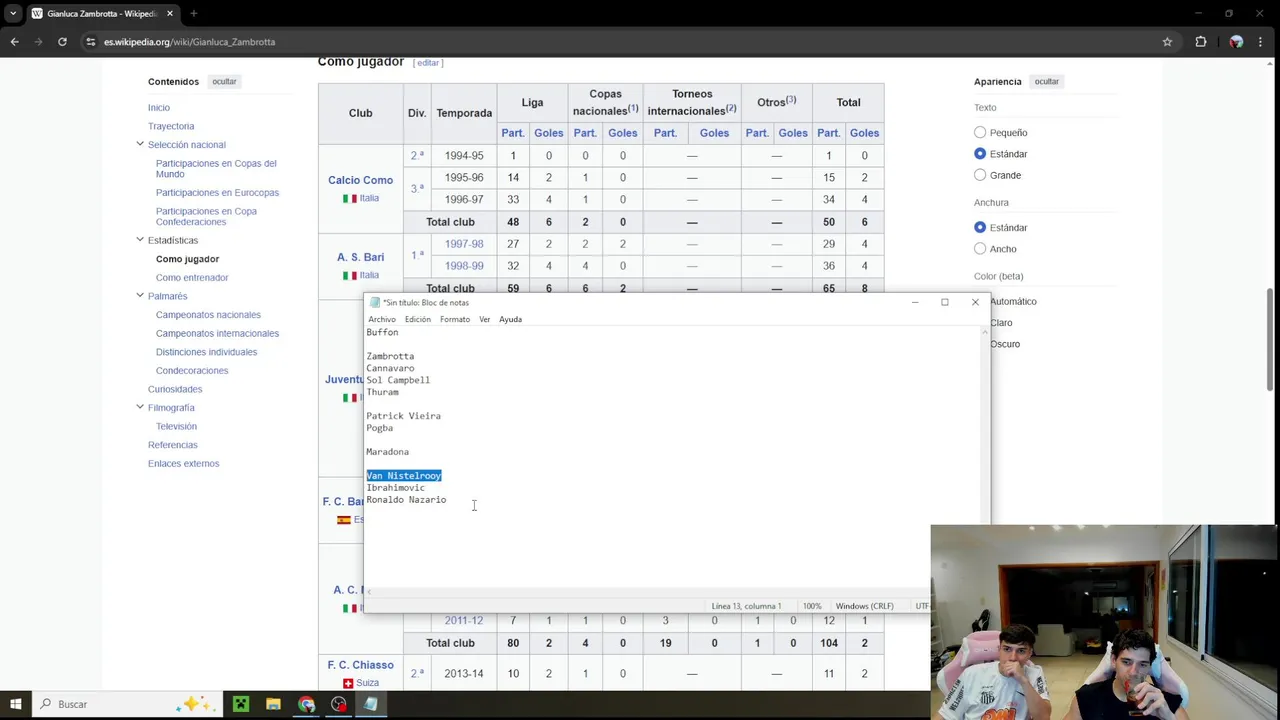Click the site information icon in address bar
Image resolution: width=1280 pixels, height=720 pixels.
pyautogui.click(x=91, y=42)
